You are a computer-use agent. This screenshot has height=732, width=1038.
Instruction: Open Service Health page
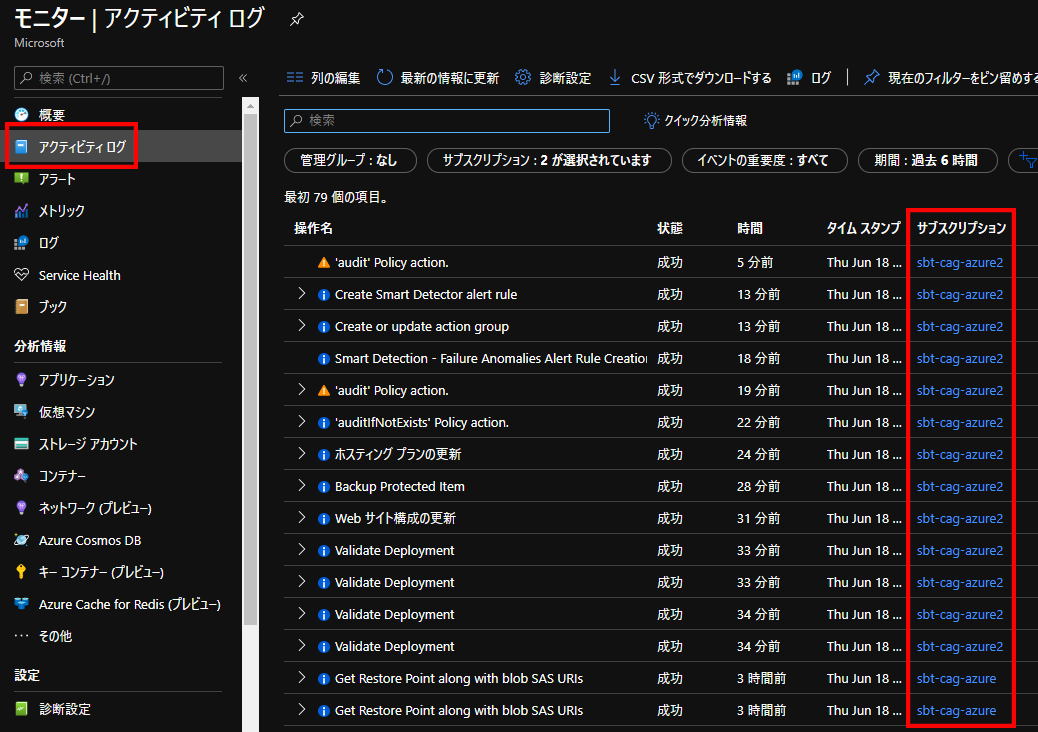tap(79, 275)
